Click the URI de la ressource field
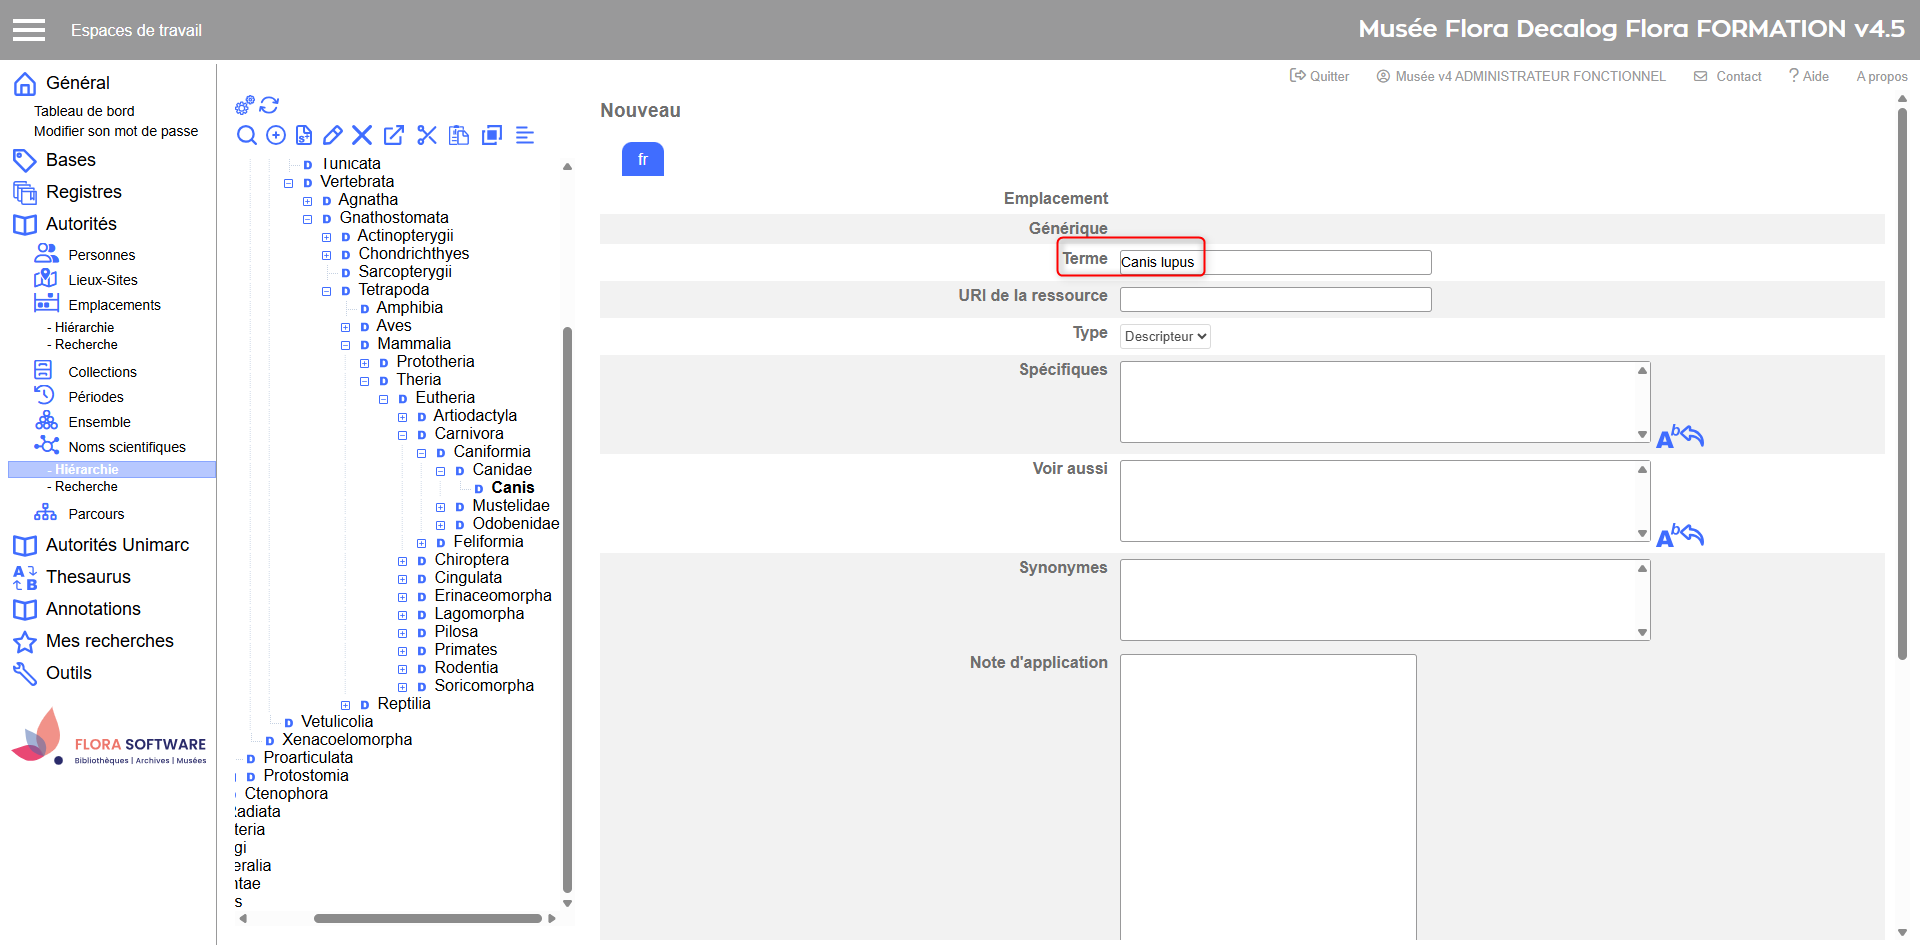Viewport: 1920px width, 945px height. coord(1275,299)
